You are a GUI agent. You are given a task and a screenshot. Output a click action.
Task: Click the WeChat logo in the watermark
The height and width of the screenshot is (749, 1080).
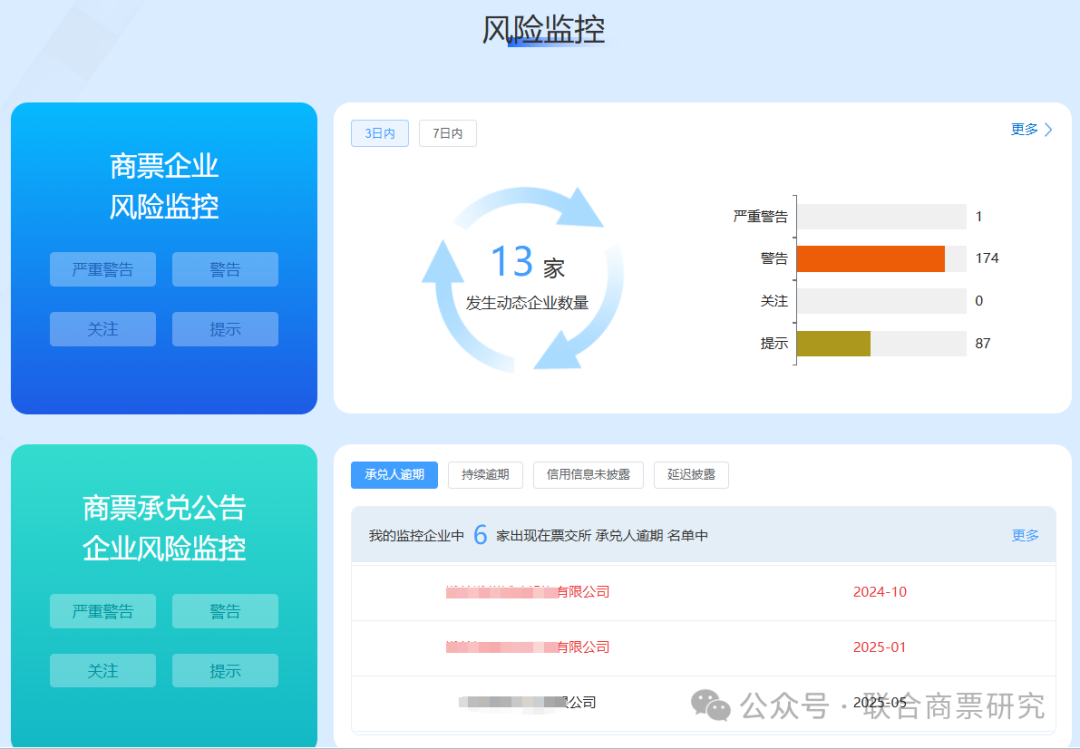711,705
